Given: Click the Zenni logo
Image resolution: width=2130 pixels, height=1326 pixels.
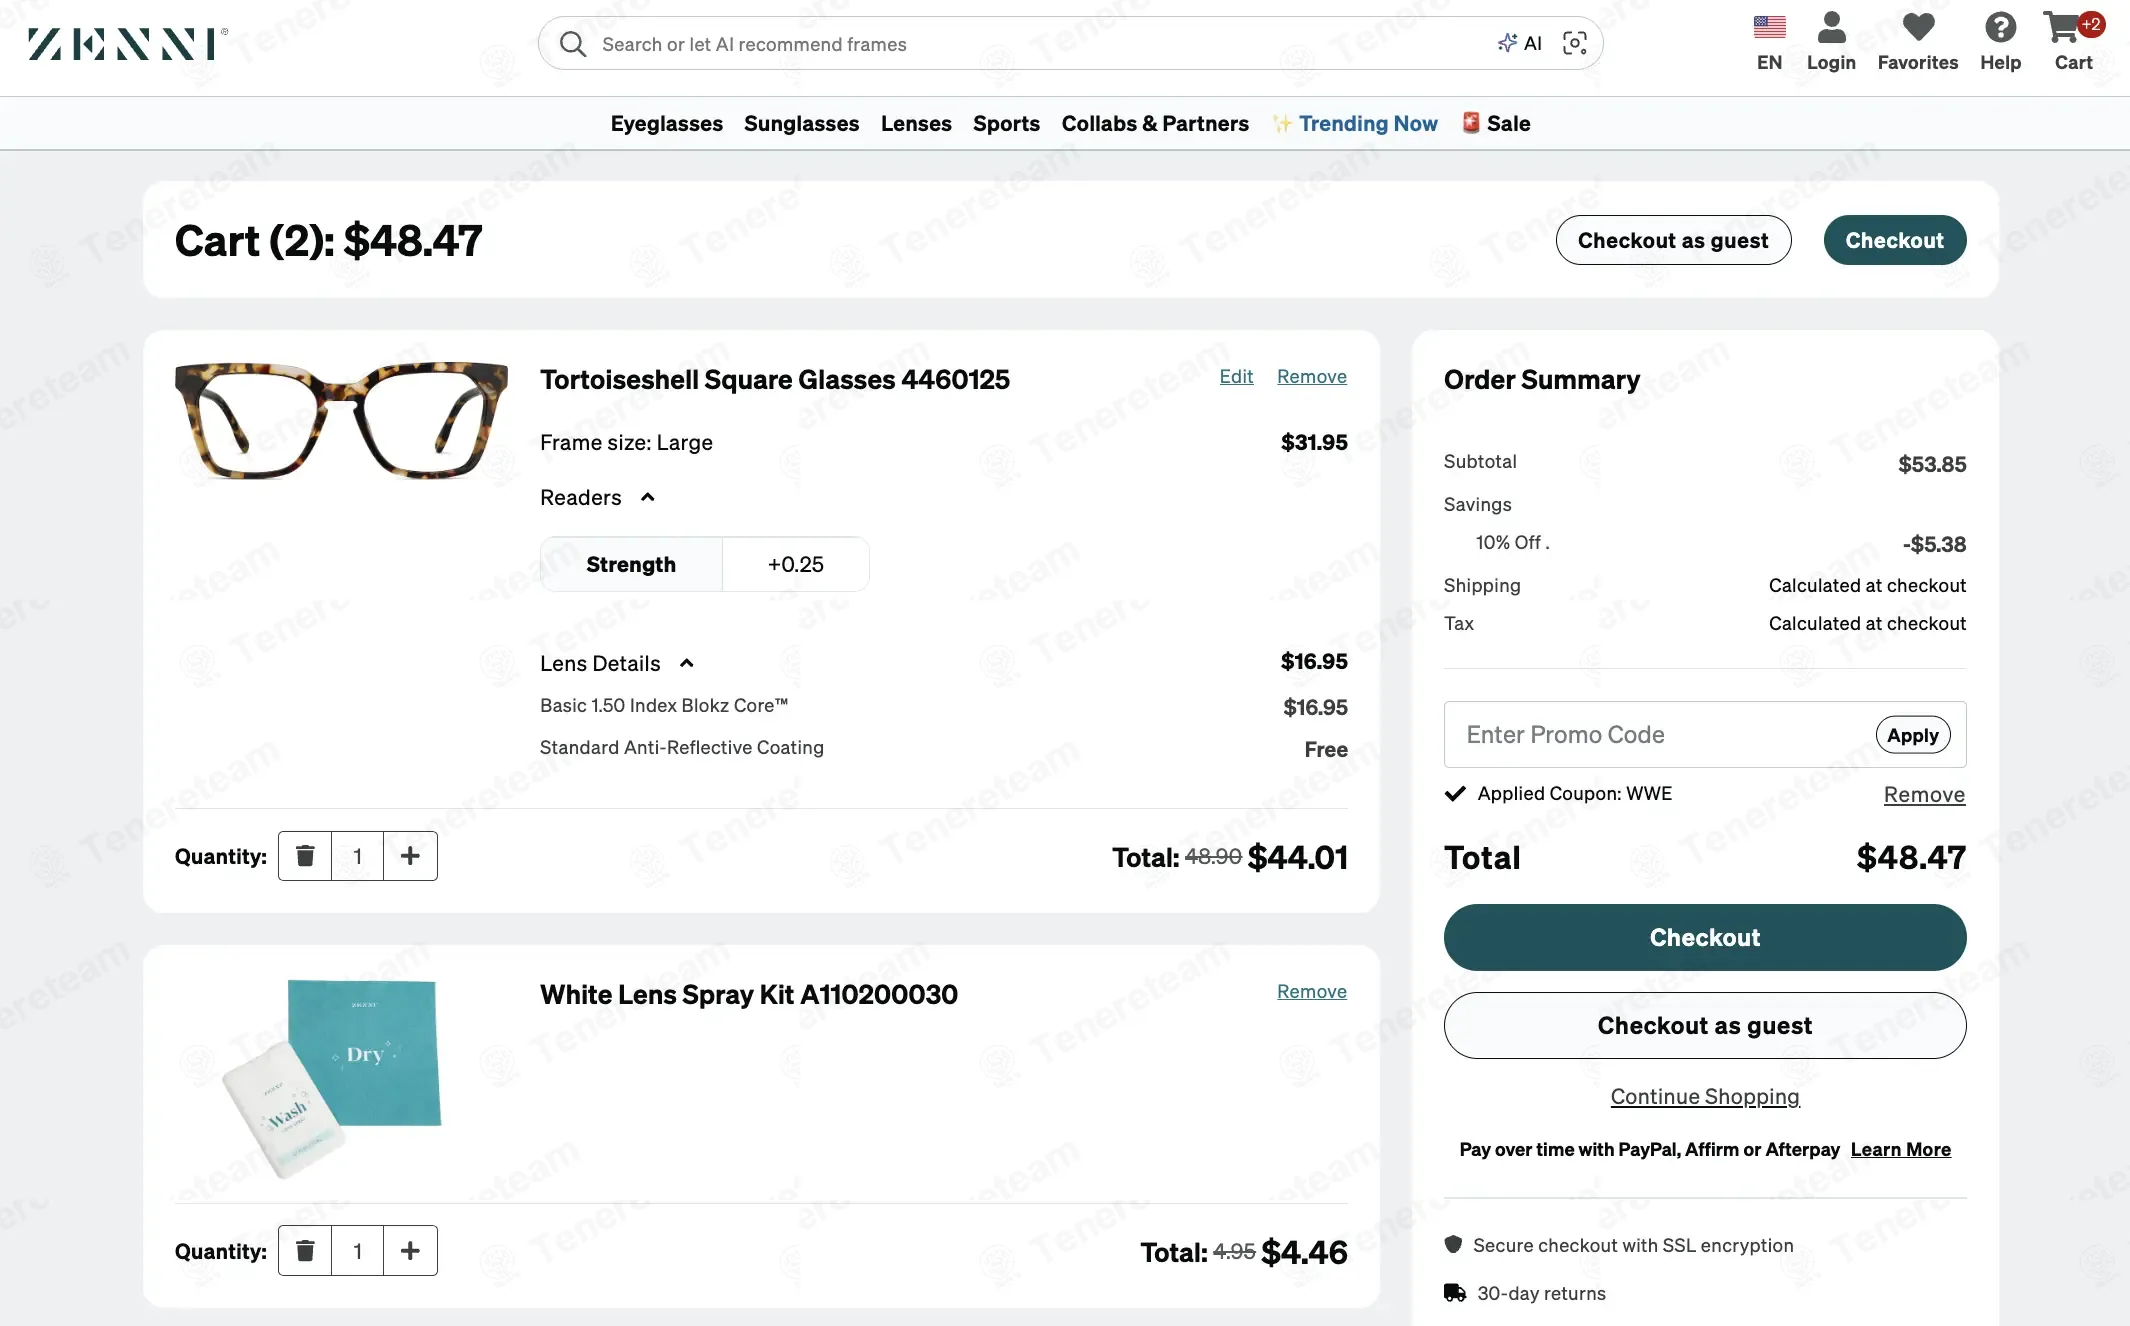Looking at the screenshot, I should point(128,44).
